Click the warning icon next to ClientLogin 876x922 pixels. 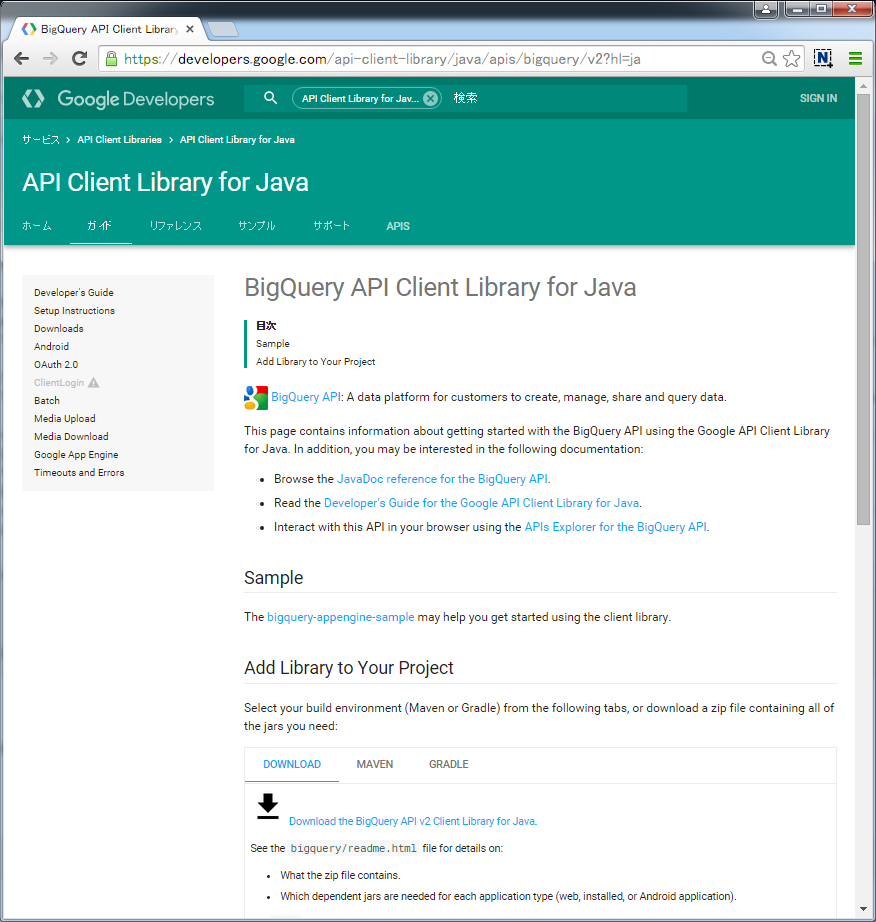pos(95,382)
